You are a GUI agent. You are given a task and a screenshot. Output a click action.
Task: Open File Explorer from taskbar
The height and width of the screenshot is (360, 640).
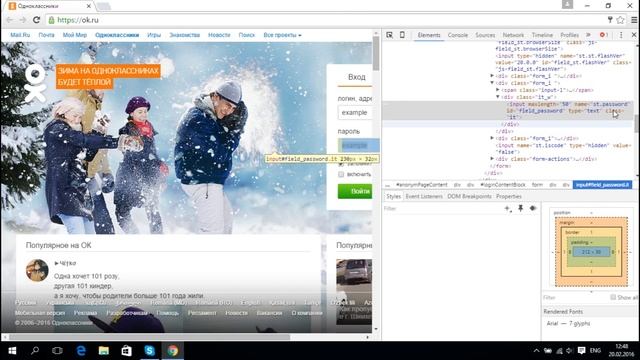pos(104,351)
